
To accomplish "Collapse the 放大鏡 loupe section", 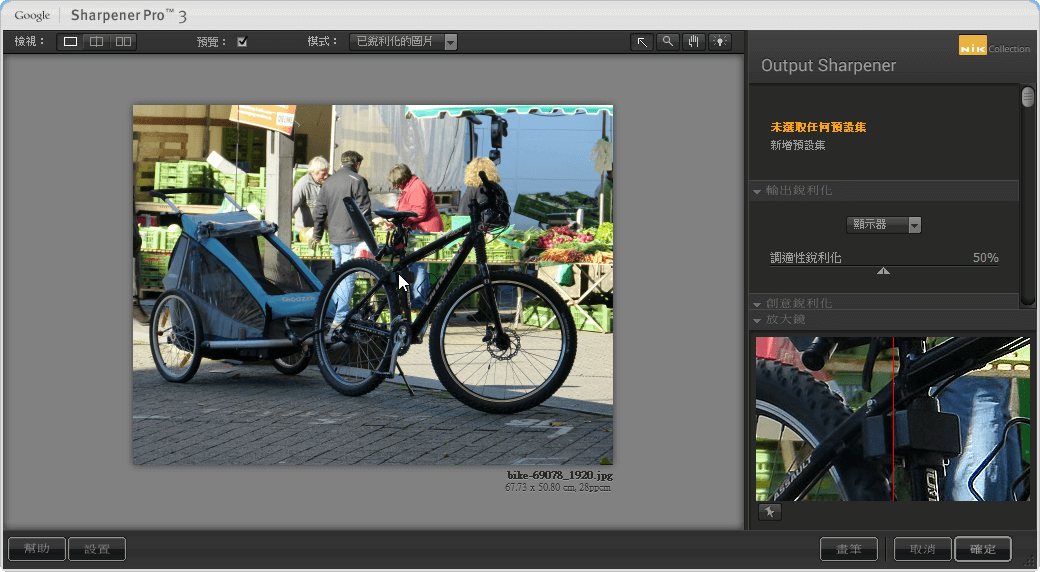I will [x=758, y=320].
